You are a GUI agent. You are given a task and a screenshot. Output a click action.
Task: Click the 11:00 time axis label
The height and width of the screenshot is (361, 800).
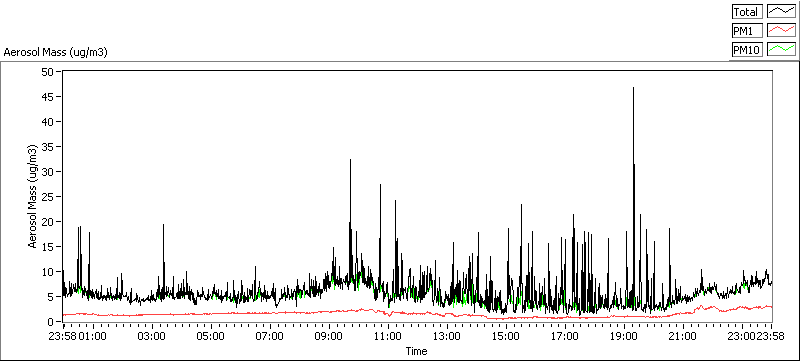[x=388, y=337]
